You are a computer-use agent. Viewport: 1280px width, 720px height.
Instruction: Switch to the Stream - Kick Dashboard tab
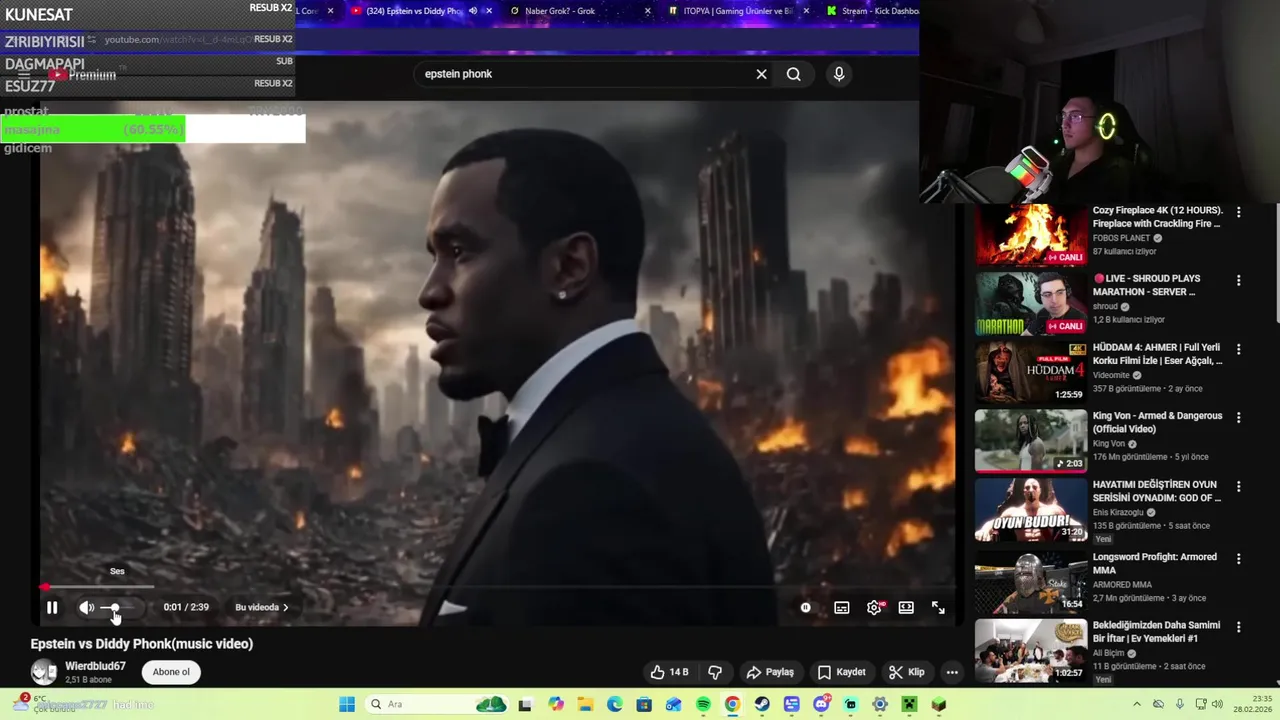(x=870, y=11)
